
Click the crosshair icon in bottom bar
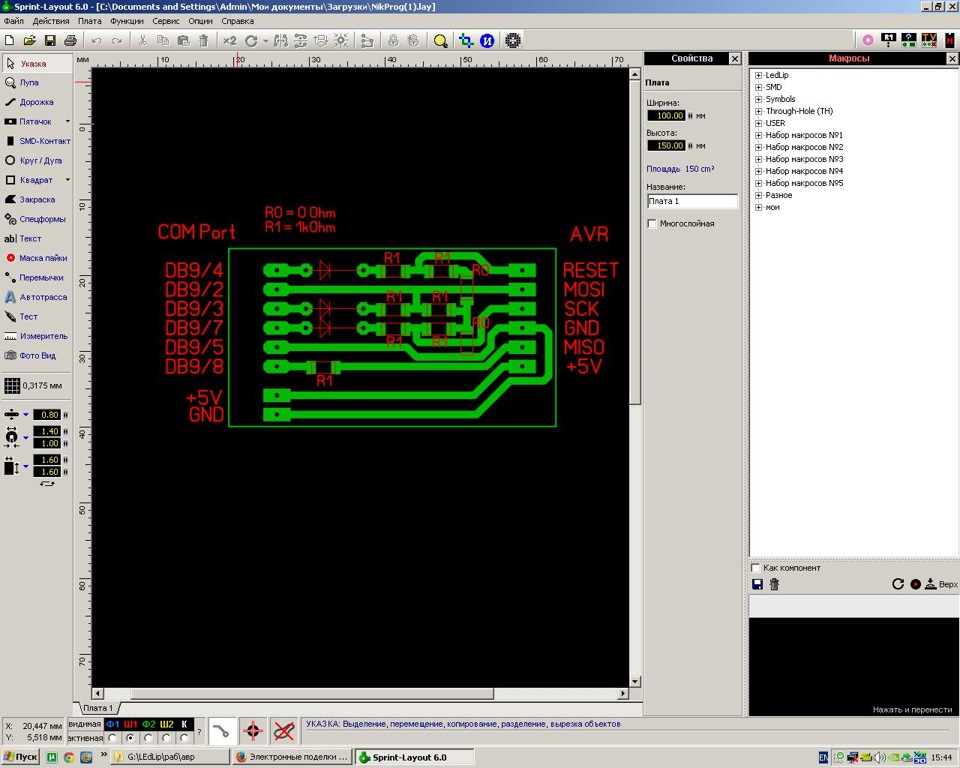click(253, 731)
